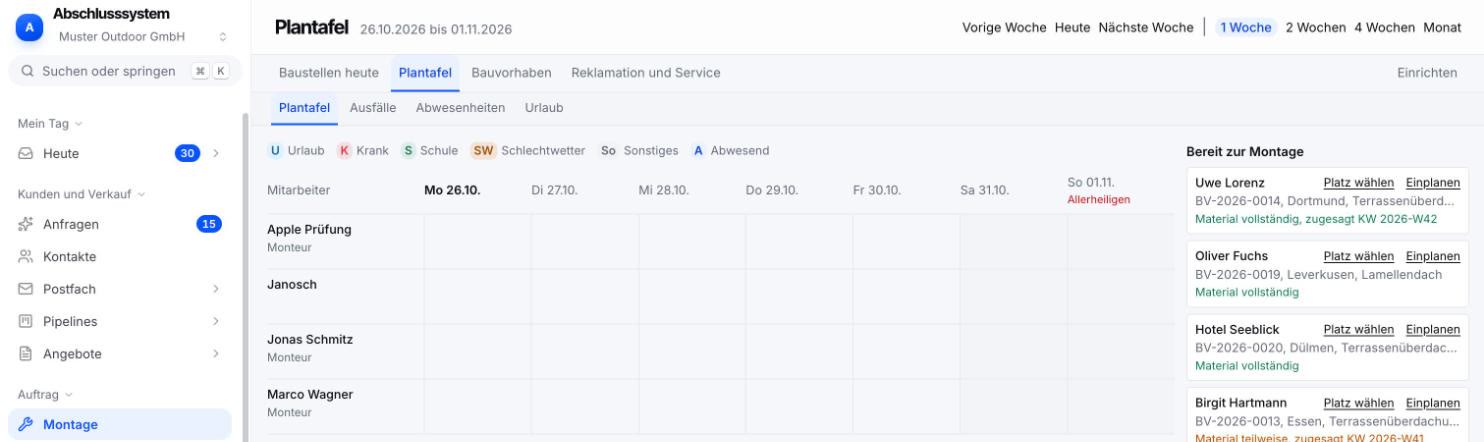The height and width of the screenshot is (442, 1484).
Task: Open Kontakte in the sidebar
Action: coord(120,256)
